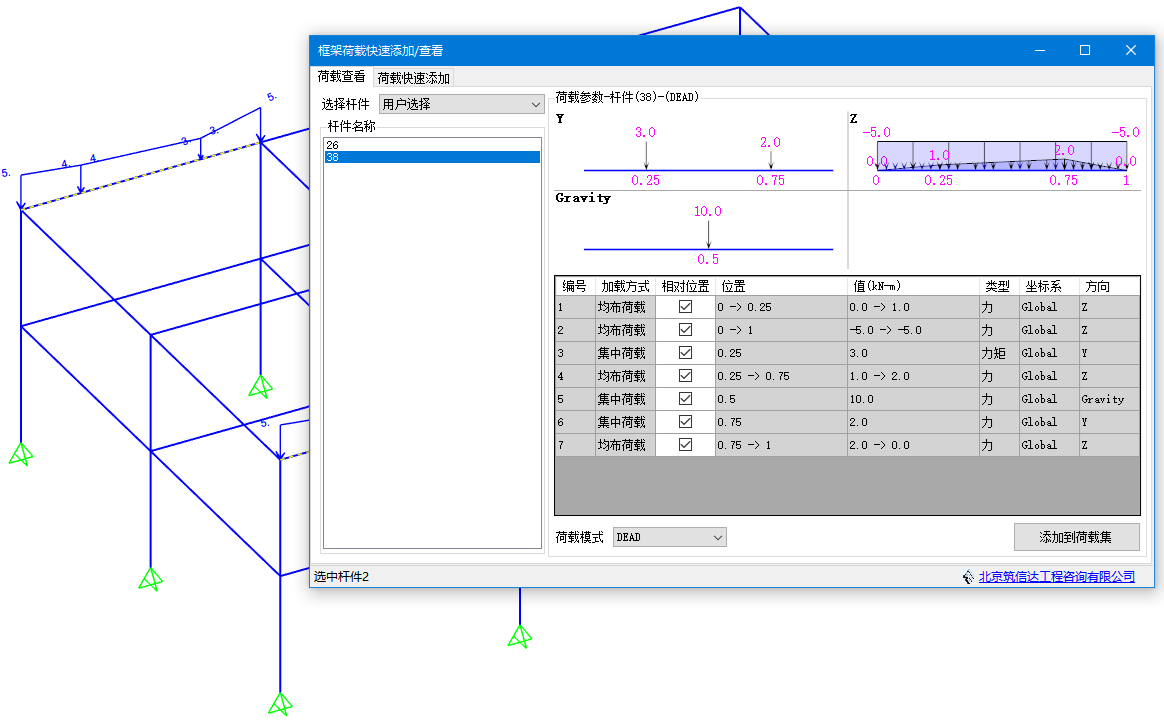Disable relative position checkbox in row 7
1164x723 pixels.
[x=685, y=445]
